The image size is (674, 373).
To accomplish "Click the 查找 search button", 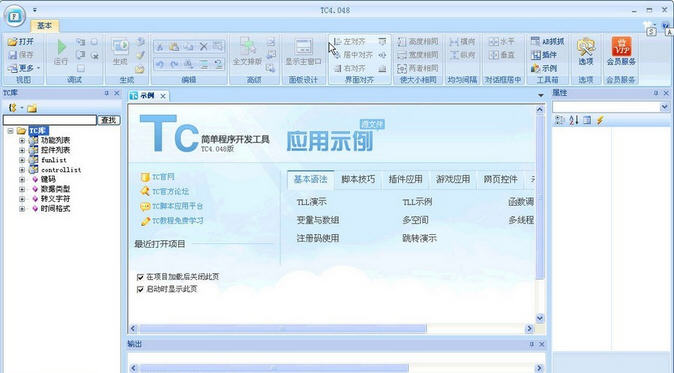I will click(x=109, y=120).
